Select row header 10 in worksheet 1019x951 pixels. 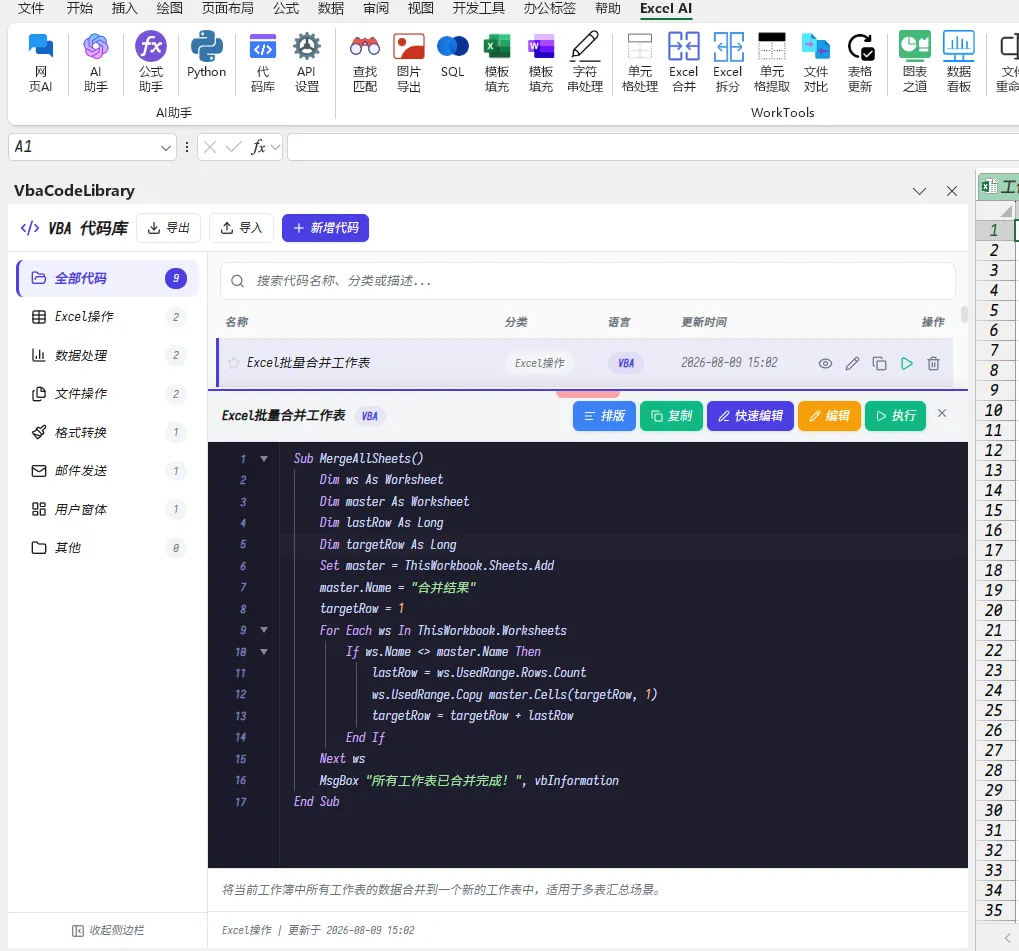[x=994, y=410]
